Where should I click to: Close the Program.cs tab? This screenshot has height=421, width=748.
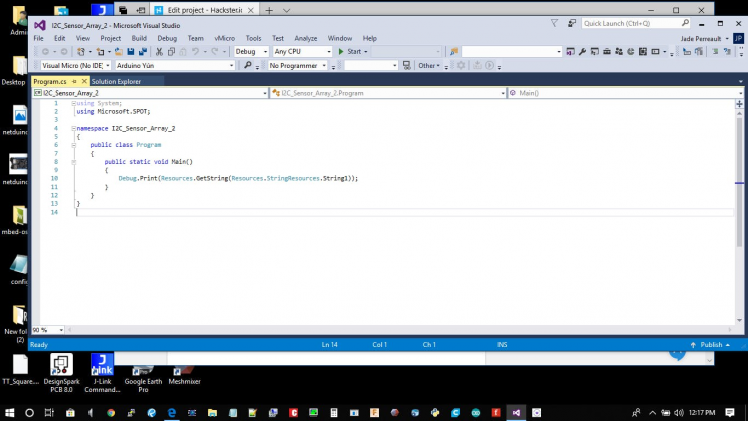[84, 82]
